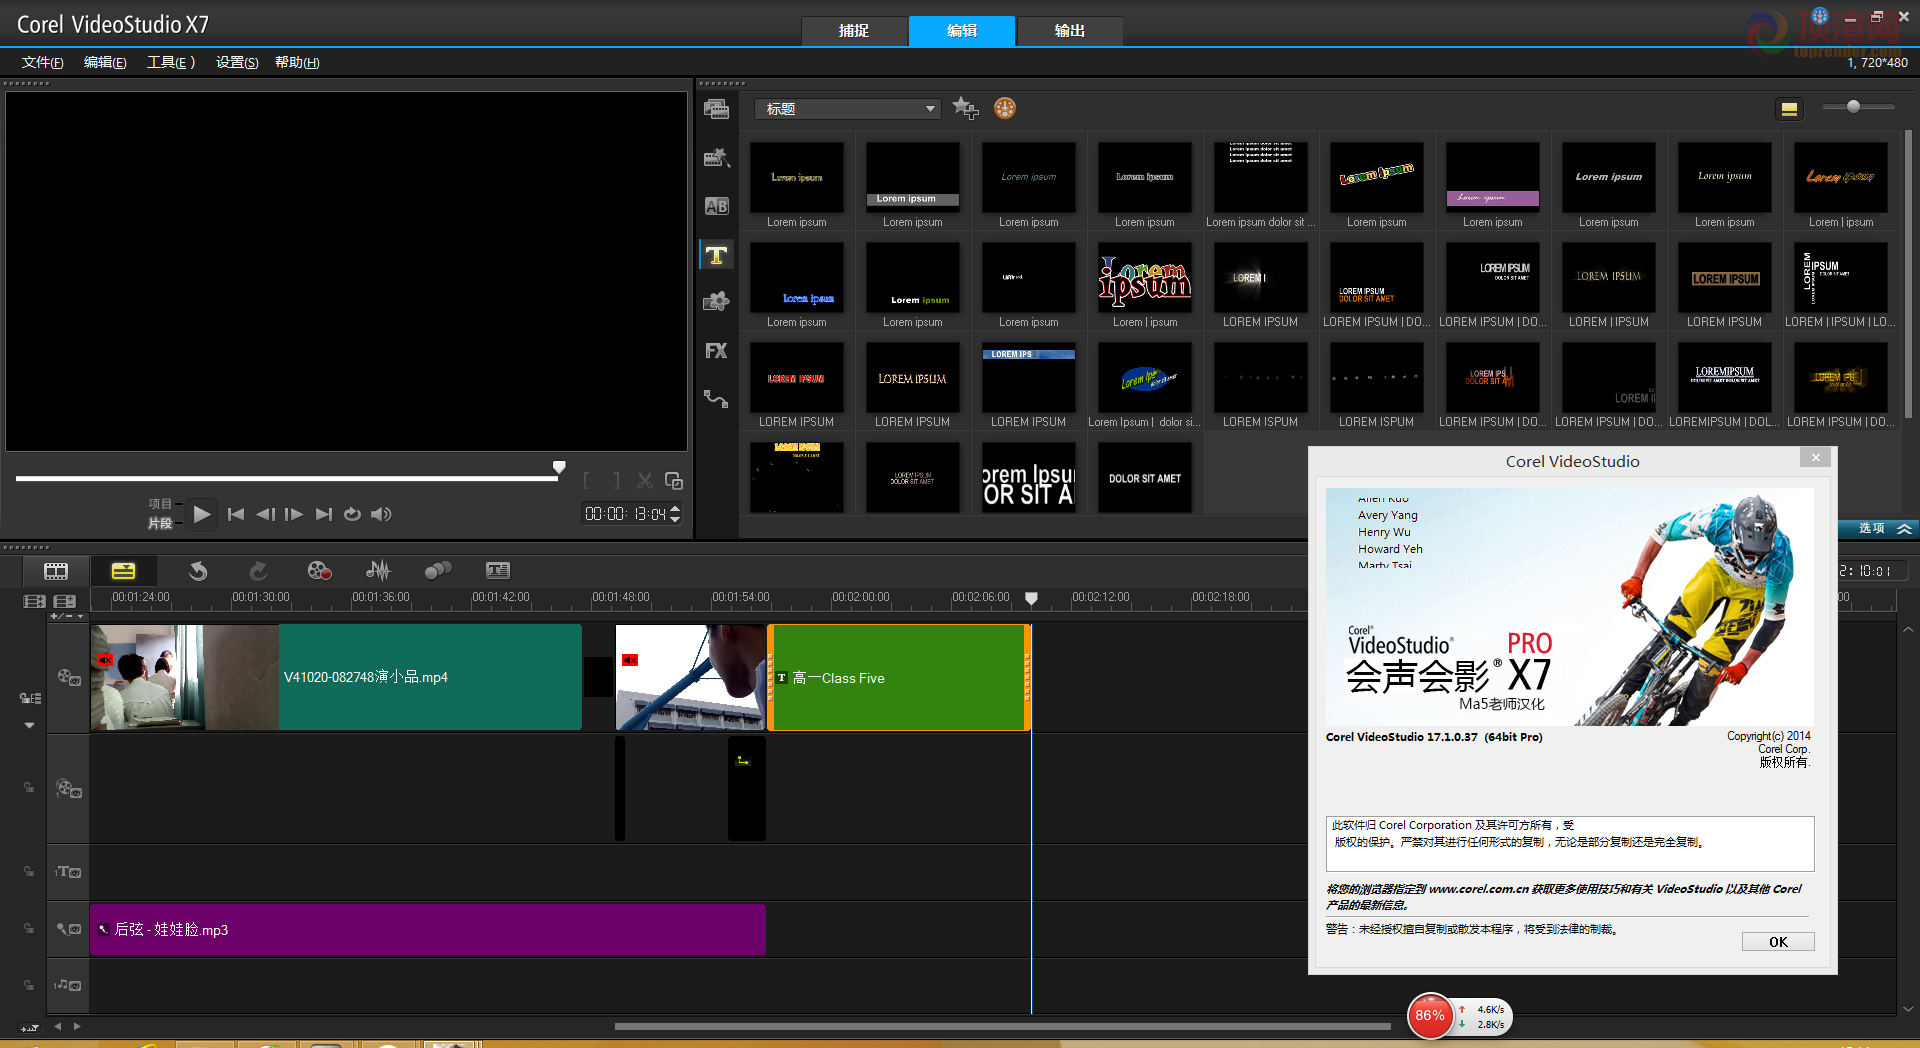Step to the next frame

point(294,514)
